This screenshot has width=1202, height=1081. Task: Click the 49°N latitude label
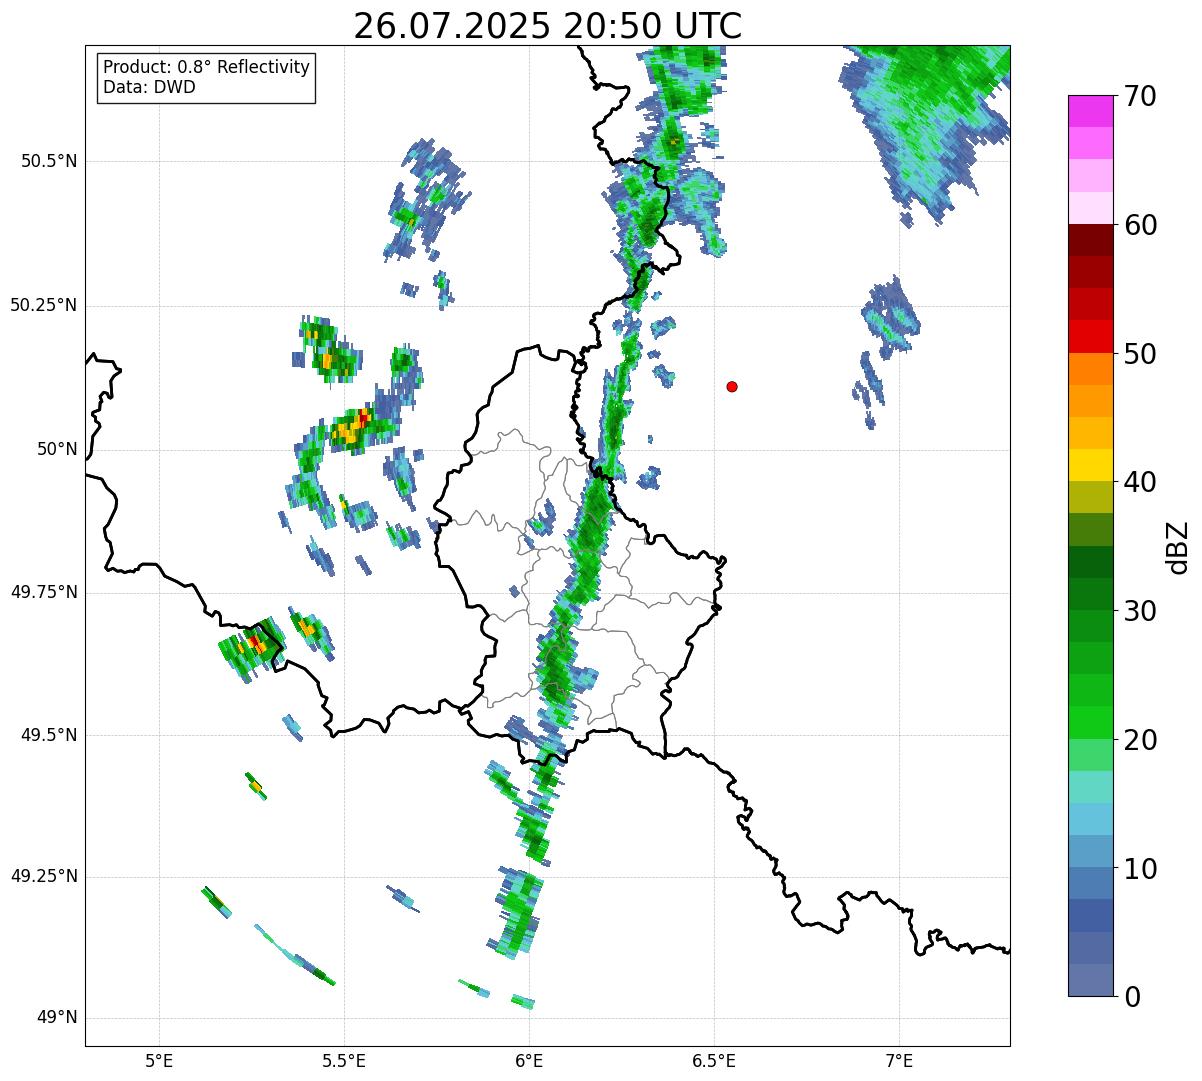pos(57,1018)
